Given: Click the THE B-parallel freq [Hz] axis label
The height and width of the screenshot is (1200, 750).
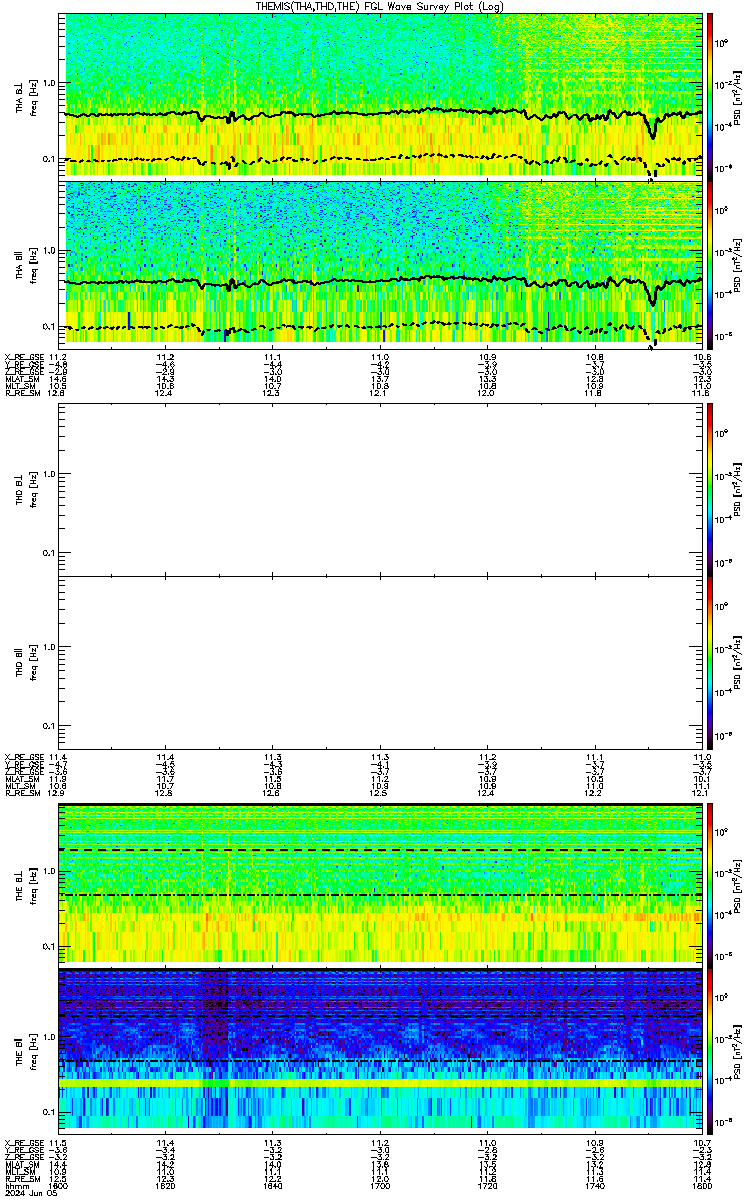Looking at the screenshot, I should [33, 1051].
